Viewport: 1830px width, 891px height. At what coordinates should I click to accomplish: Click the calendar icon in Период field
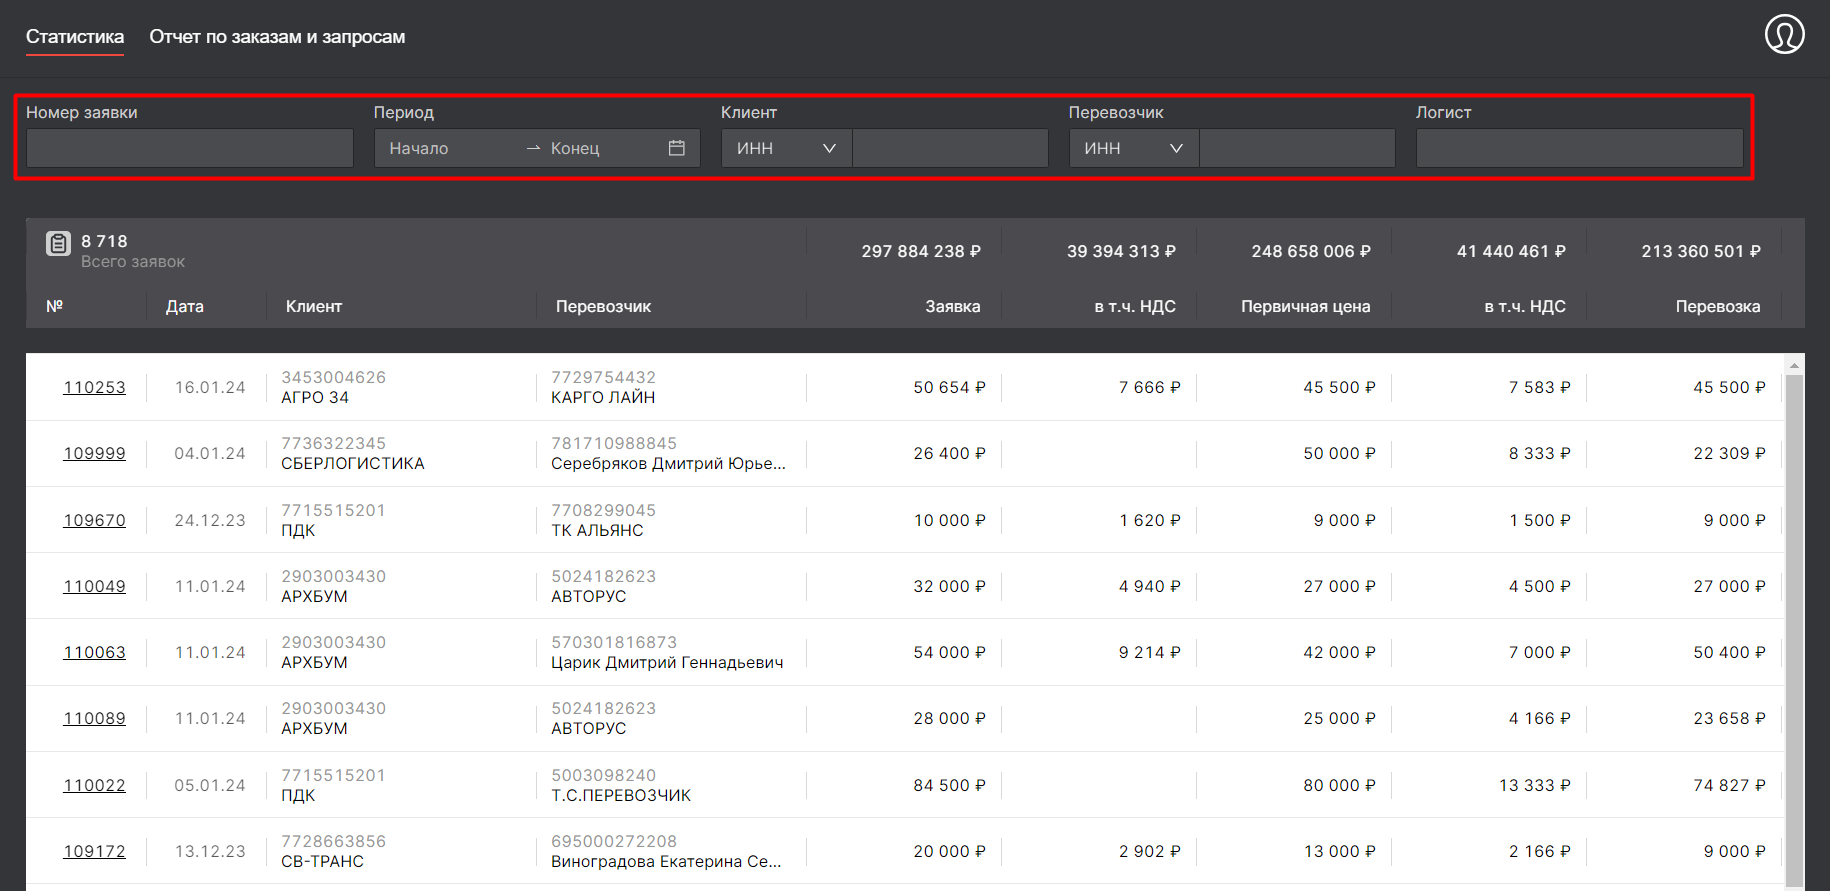pos(677,148)
